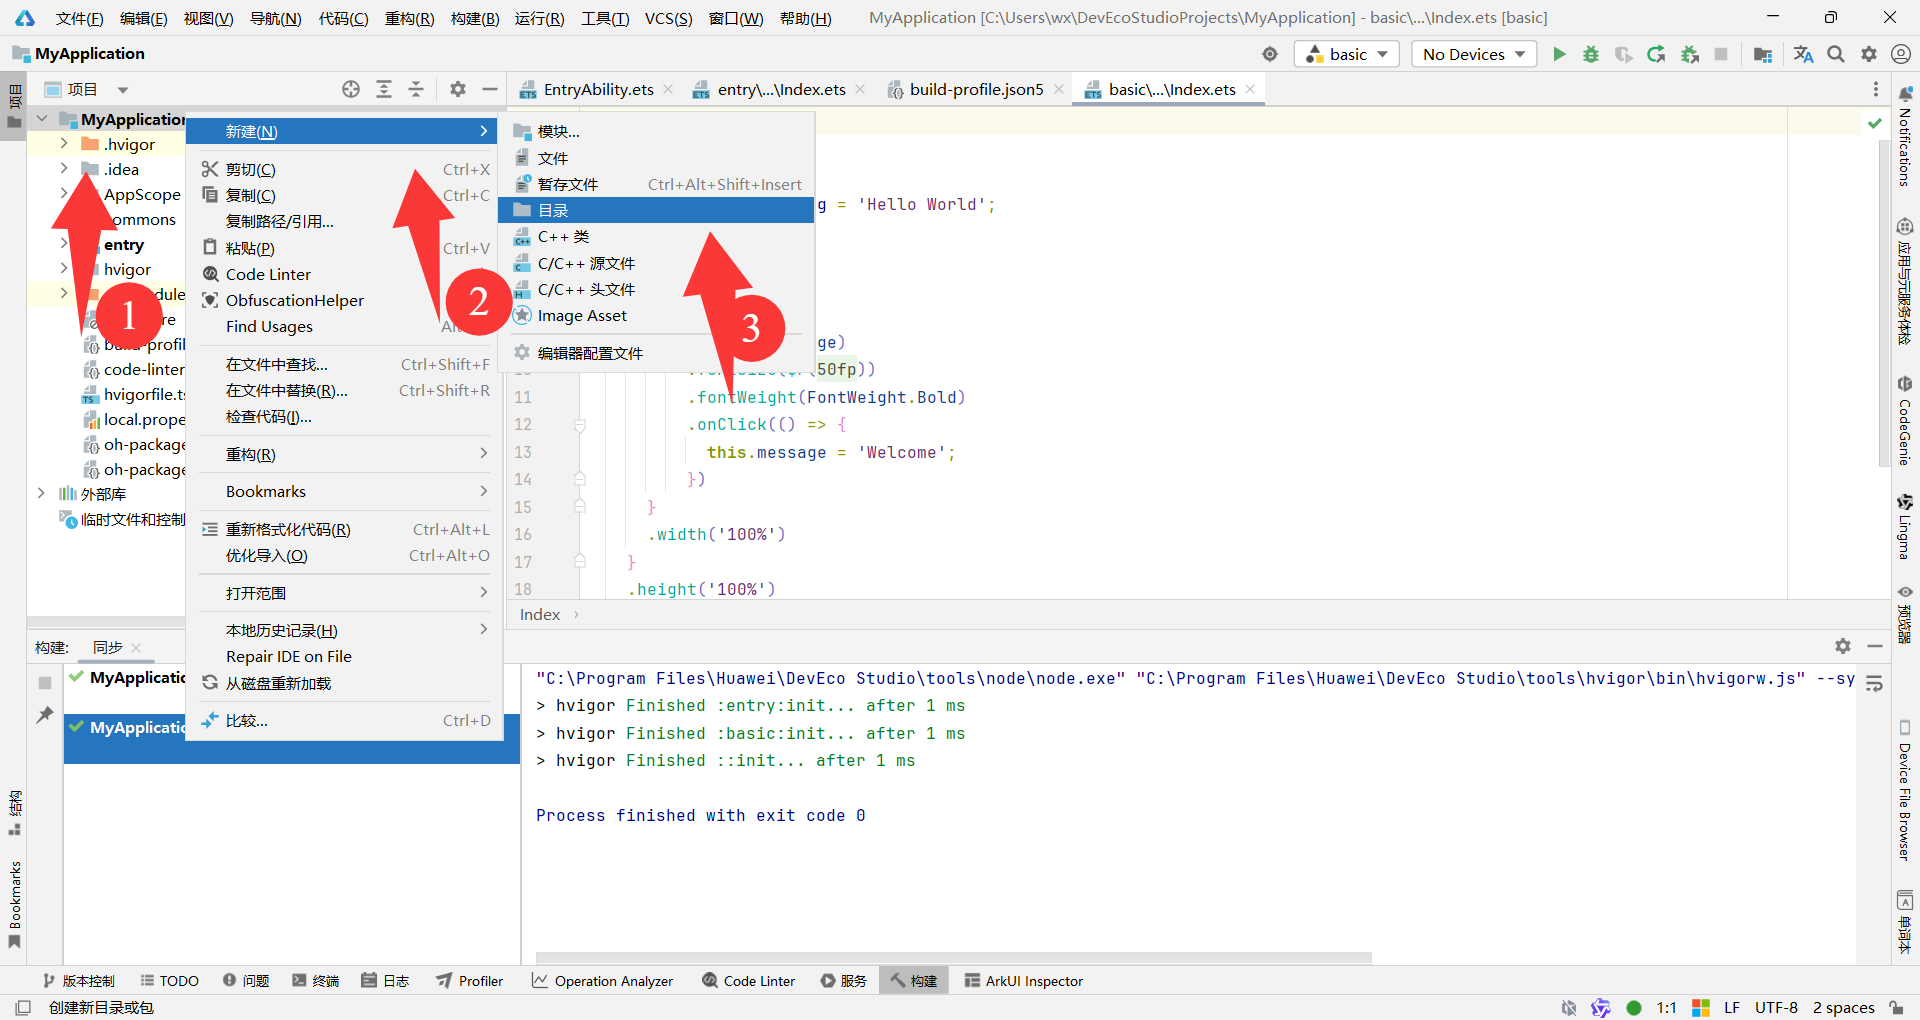Expand the .hvigor folder
1920x1020 pixels.
click(x=63, y=144)
